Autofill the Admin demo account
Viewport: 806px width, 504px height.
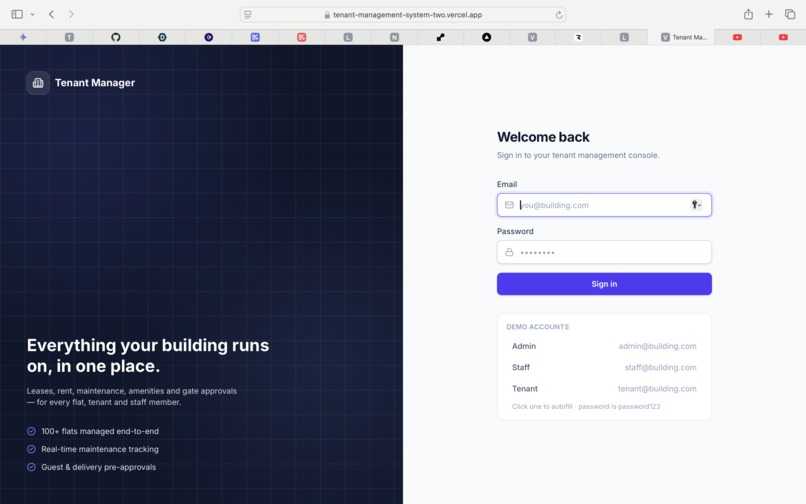click(x=604, y=346)
